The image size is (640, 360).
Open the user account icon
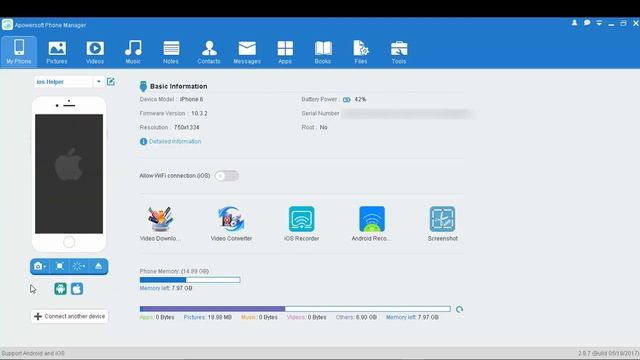574,23
